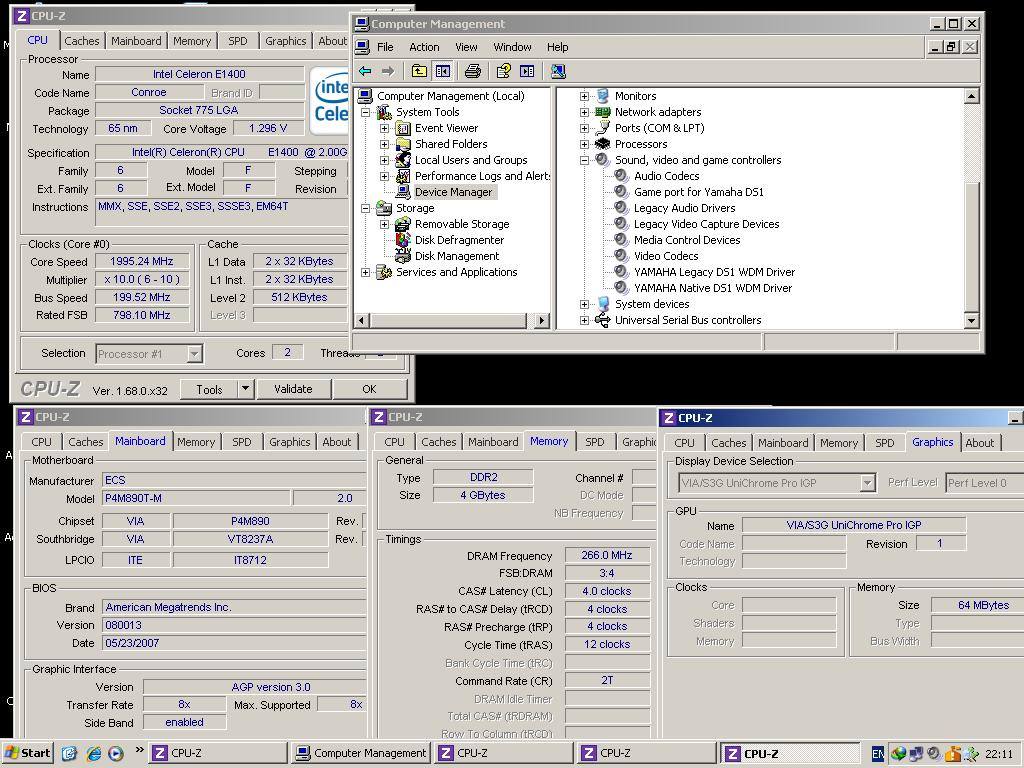This screenshot has width=1024, height=768.
Task: Click the Print toolbar icon
Action: 473,71
